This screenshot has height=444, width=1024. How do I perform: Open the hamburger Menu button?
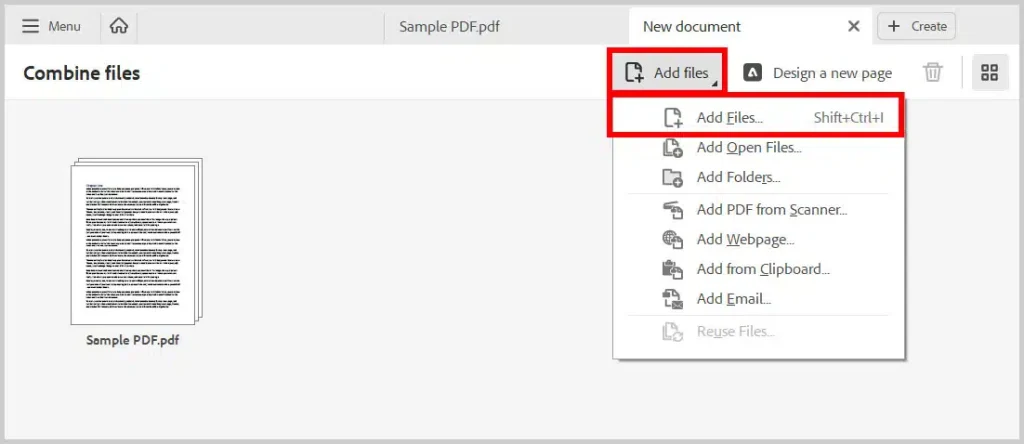click(x=51, y=26)
